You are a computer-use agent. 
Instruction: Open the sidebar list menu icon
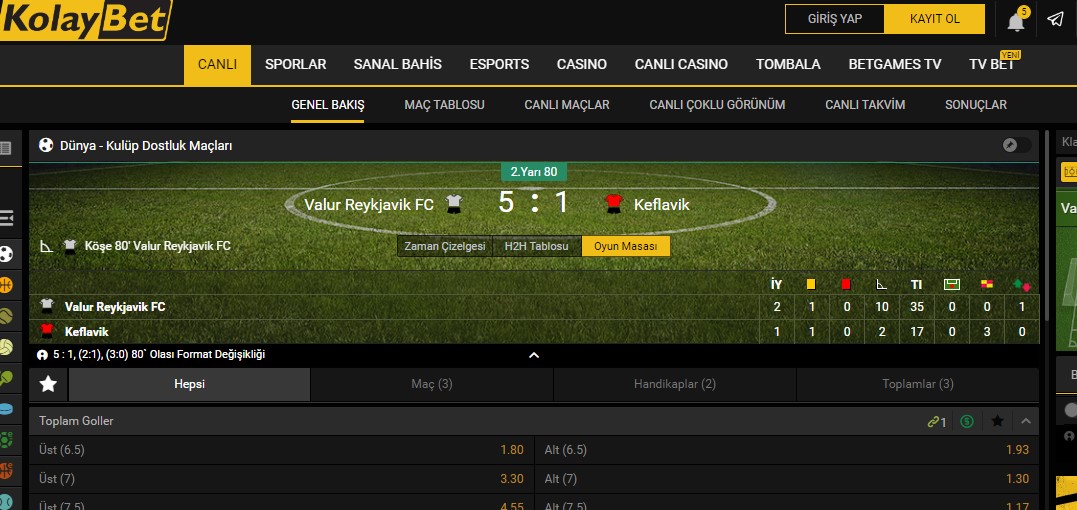tap(6, 220)
